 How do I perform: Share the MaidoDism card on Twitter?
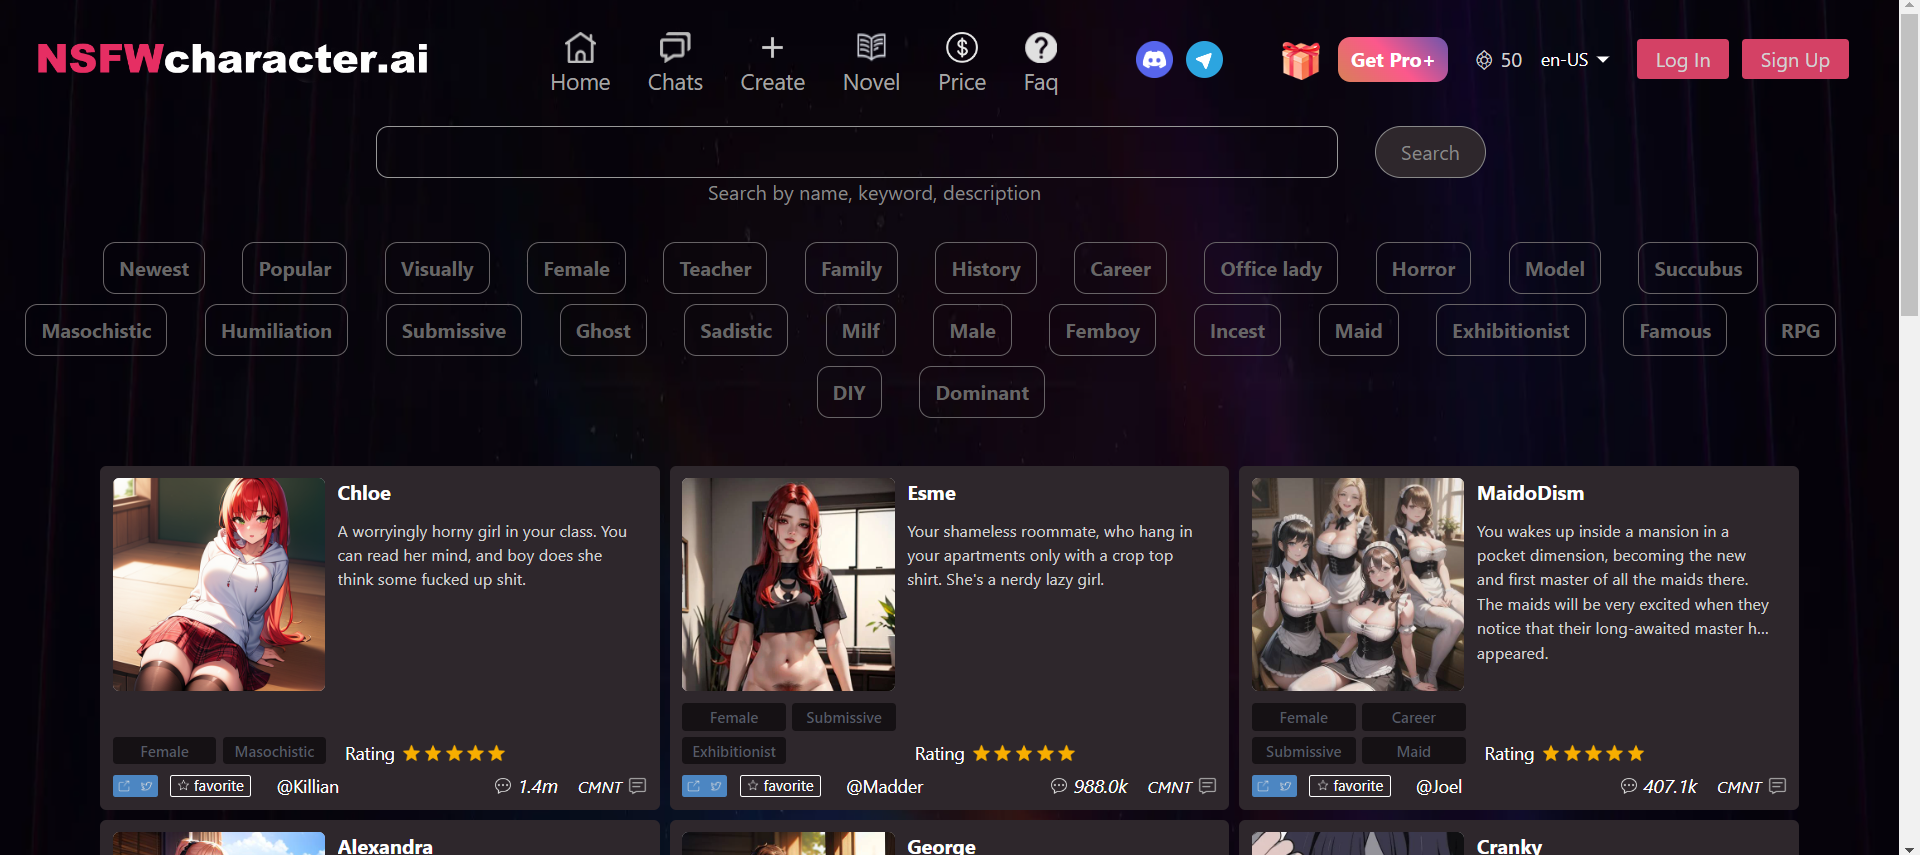pyautogui.click(x=1286, y=786)
